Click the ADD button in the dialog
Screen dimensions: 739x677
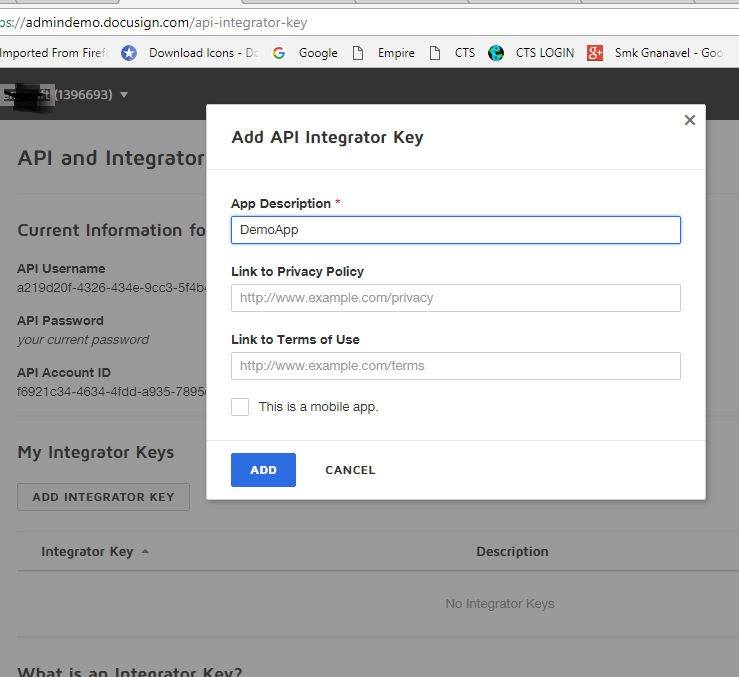(x=263, y=470)
